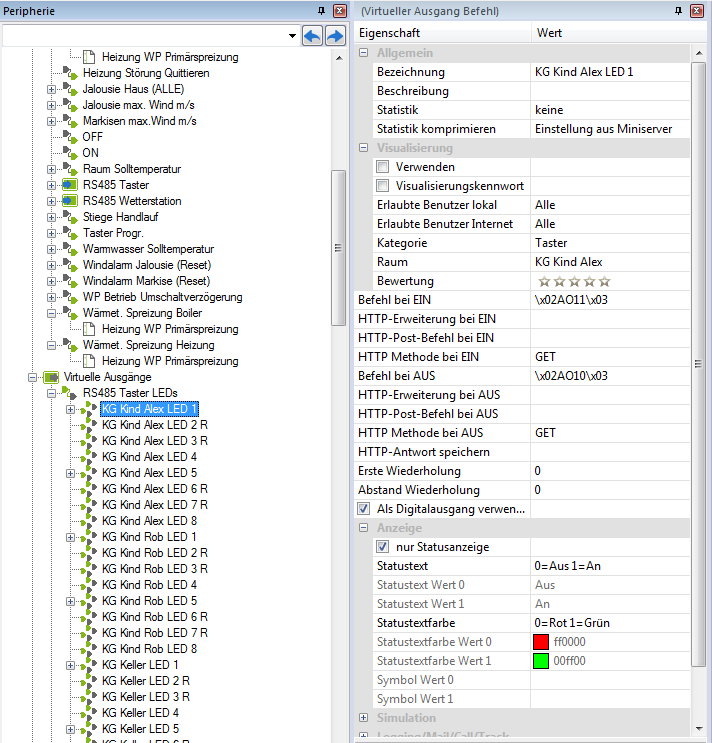Open the Peripherie search dropdown arrow
712x743 pixels.
[x=292, y=36]
